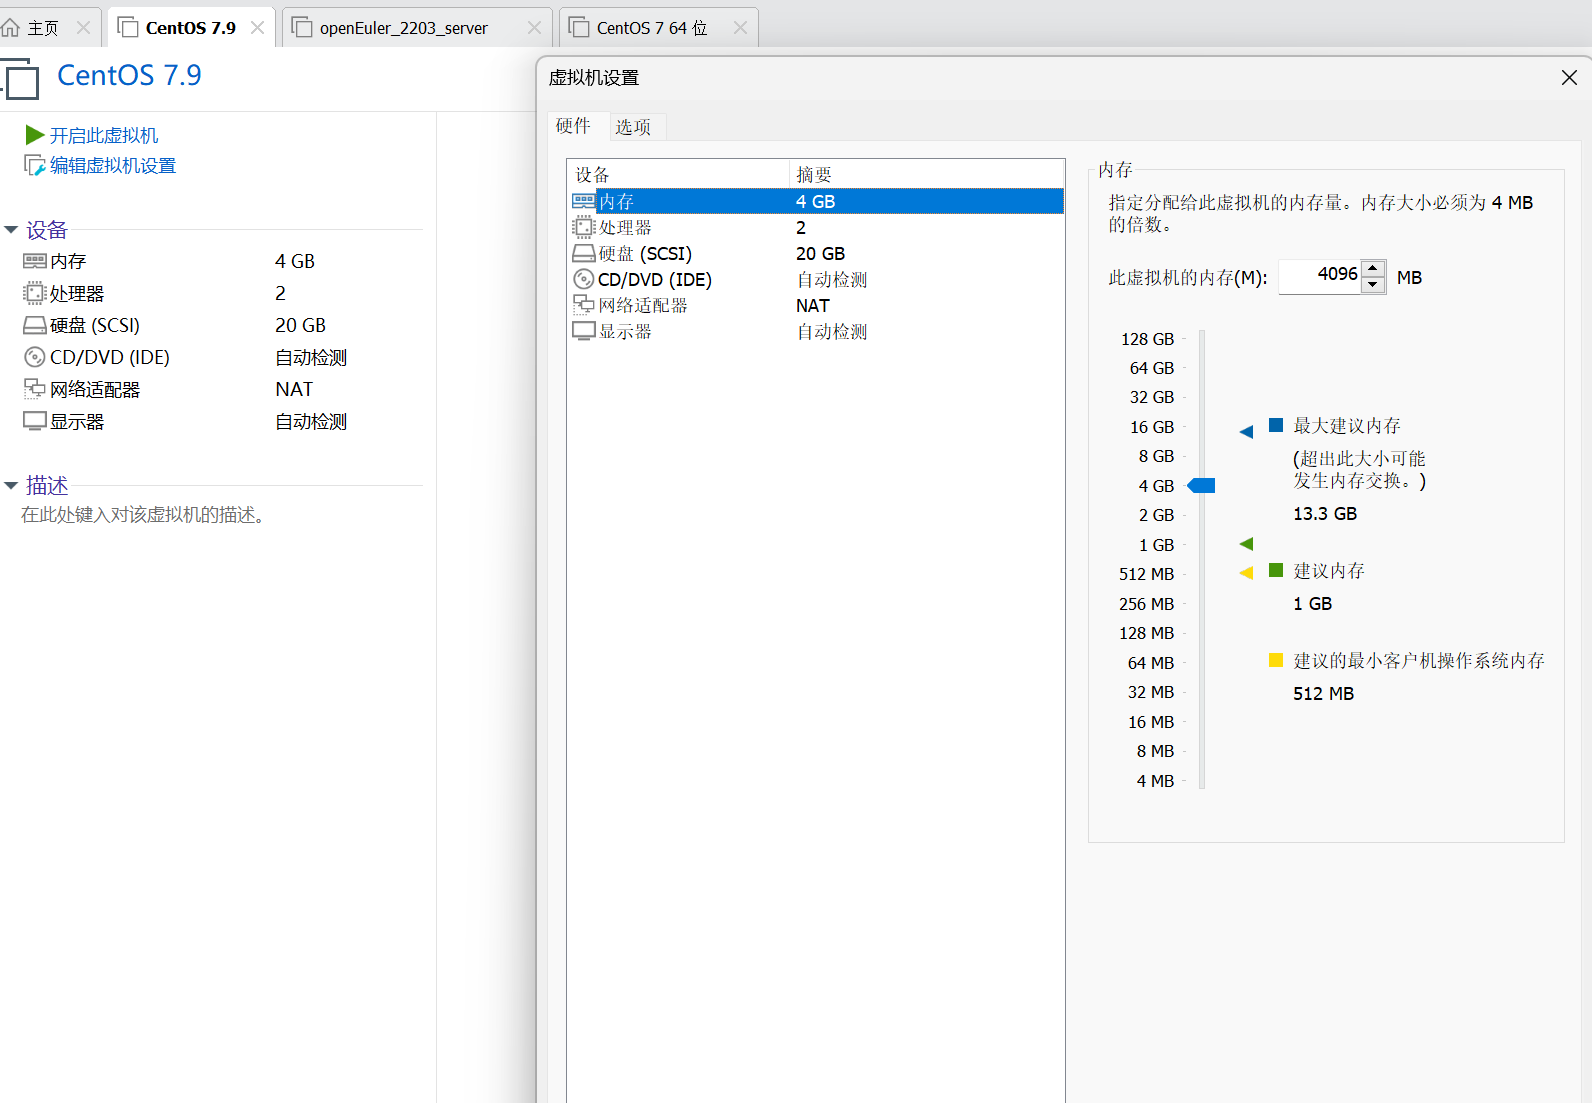Close the 虚拟机设置 dialog
Image resolution: width=1592 pixels, height=1103 pixels.
[1569, 77]
